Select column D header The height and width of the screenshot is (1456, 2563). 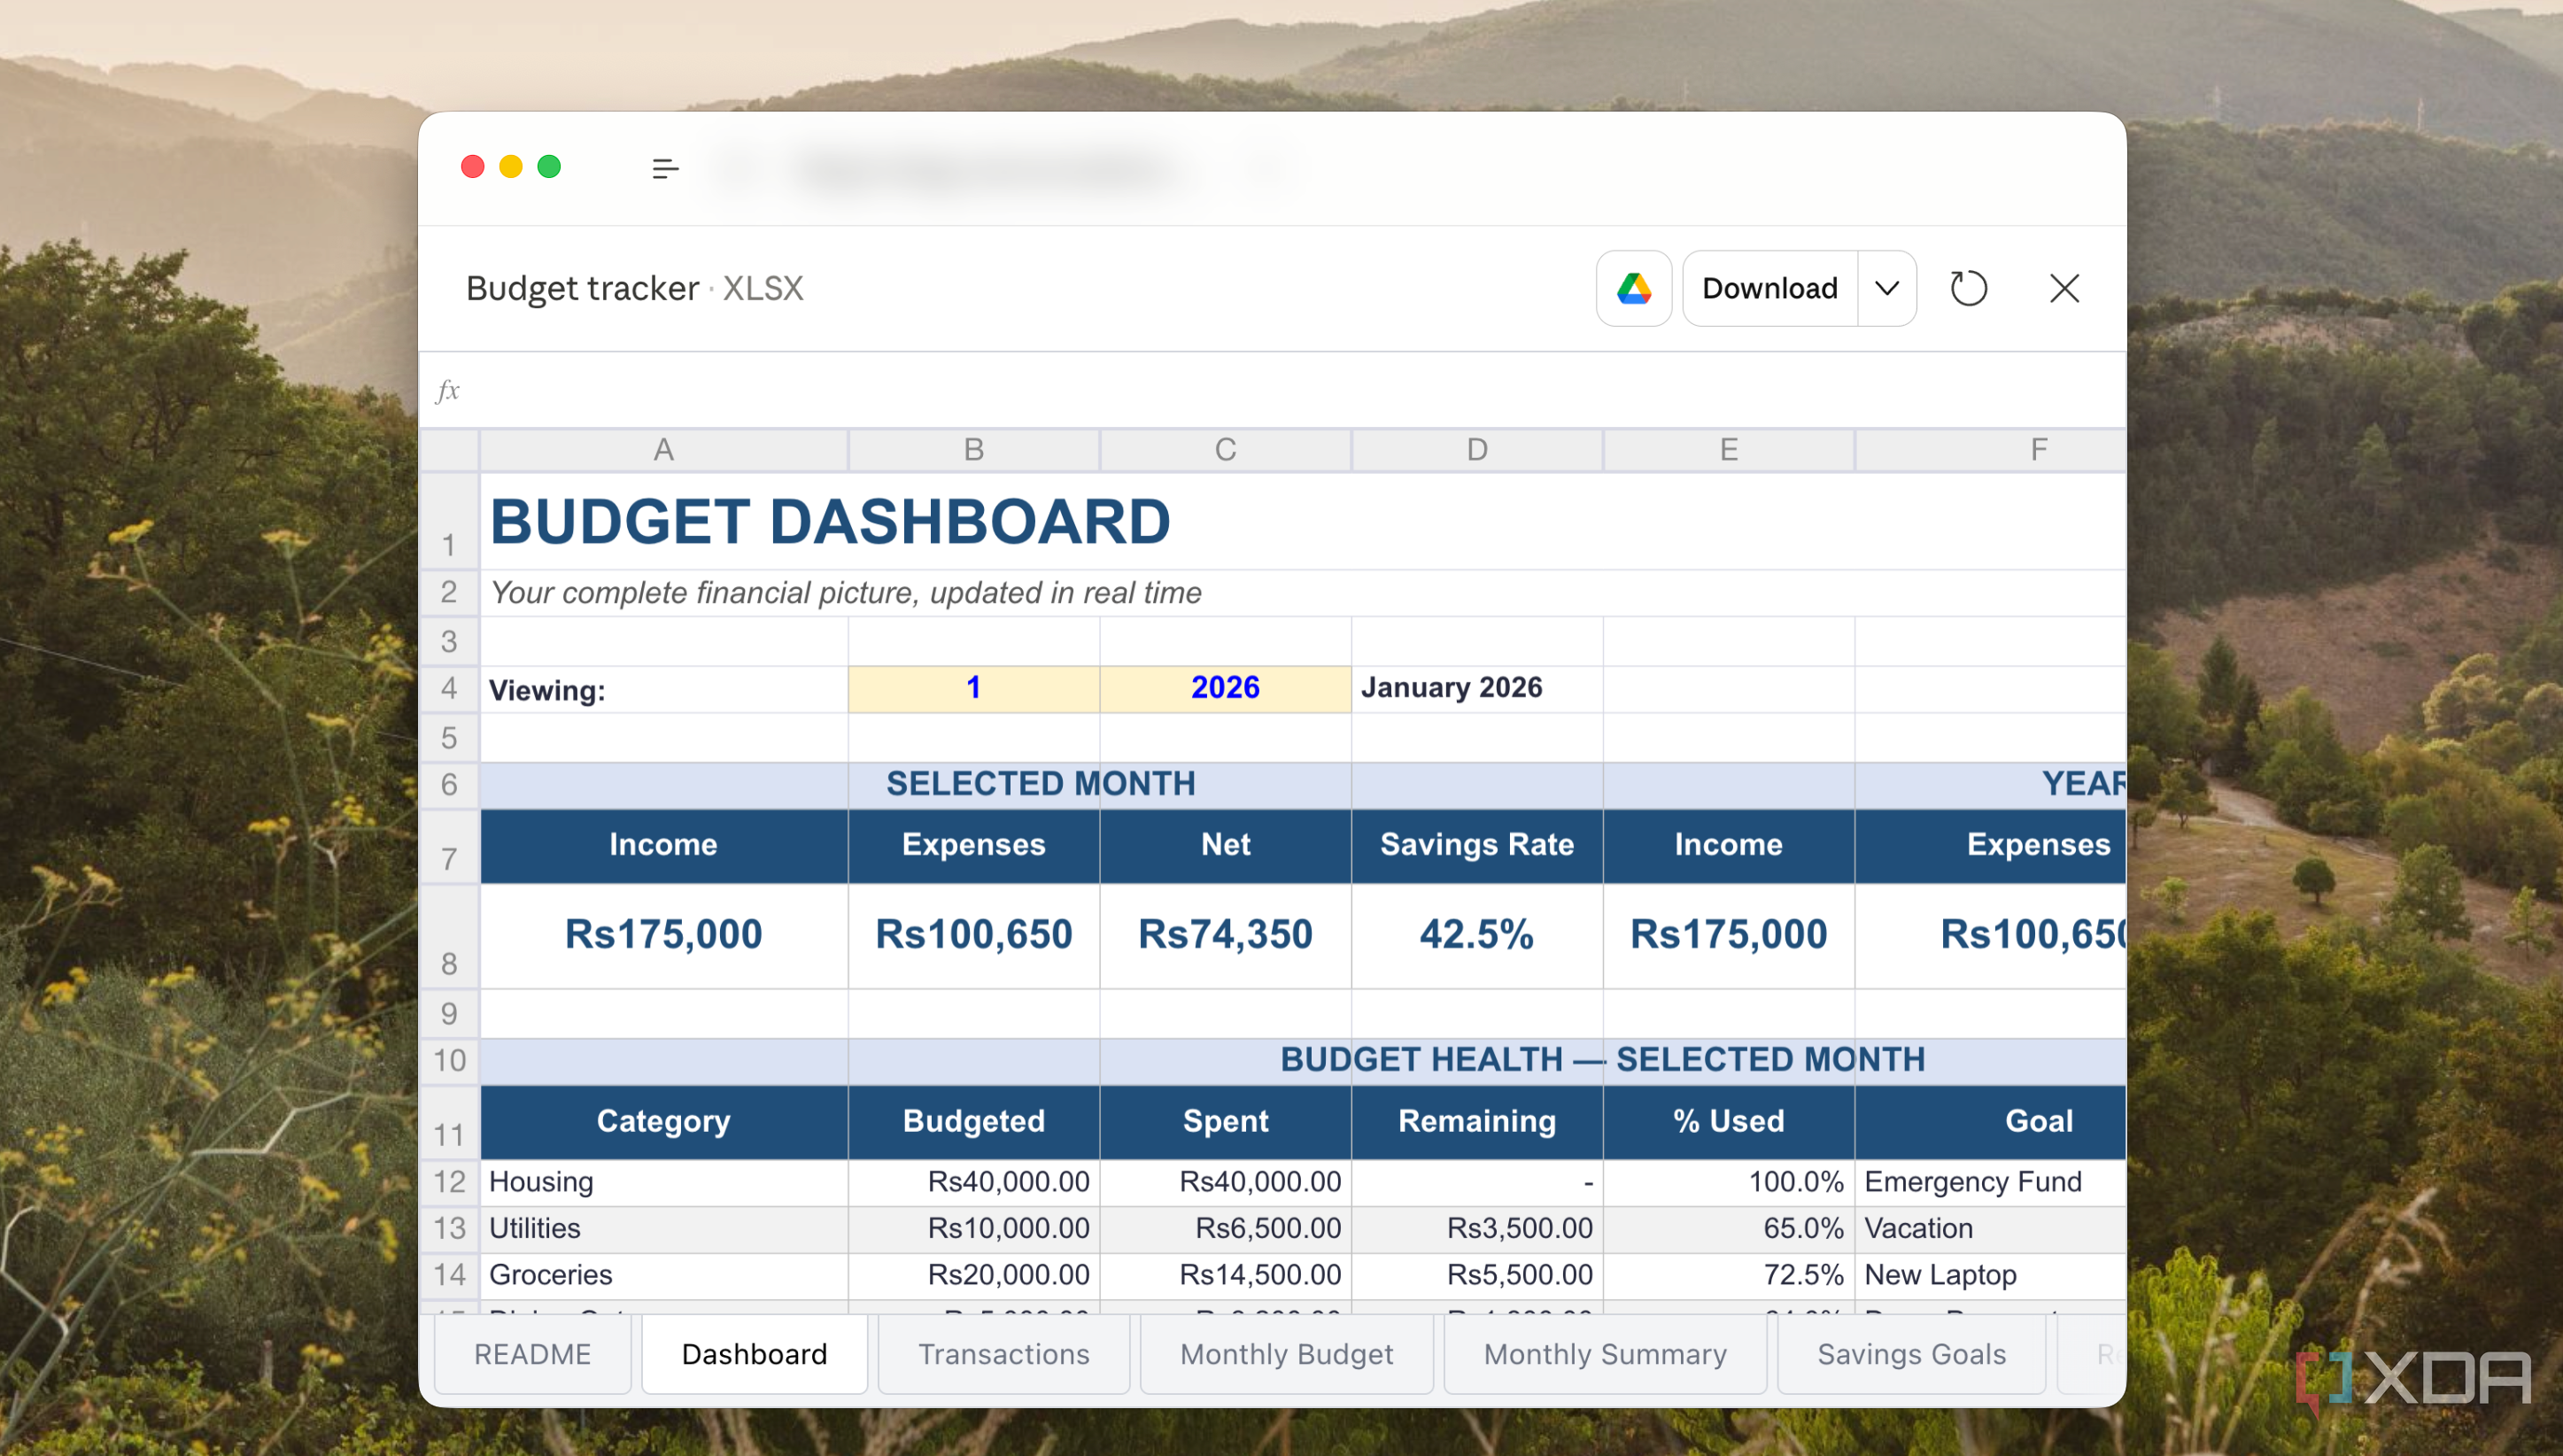[x=1477, y=450]
